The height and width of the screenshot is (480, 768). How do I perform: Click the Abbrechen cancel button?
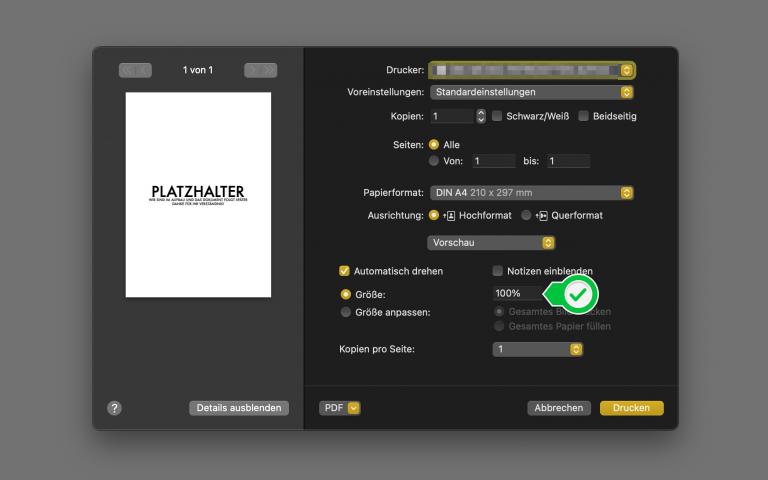(559, 408)
